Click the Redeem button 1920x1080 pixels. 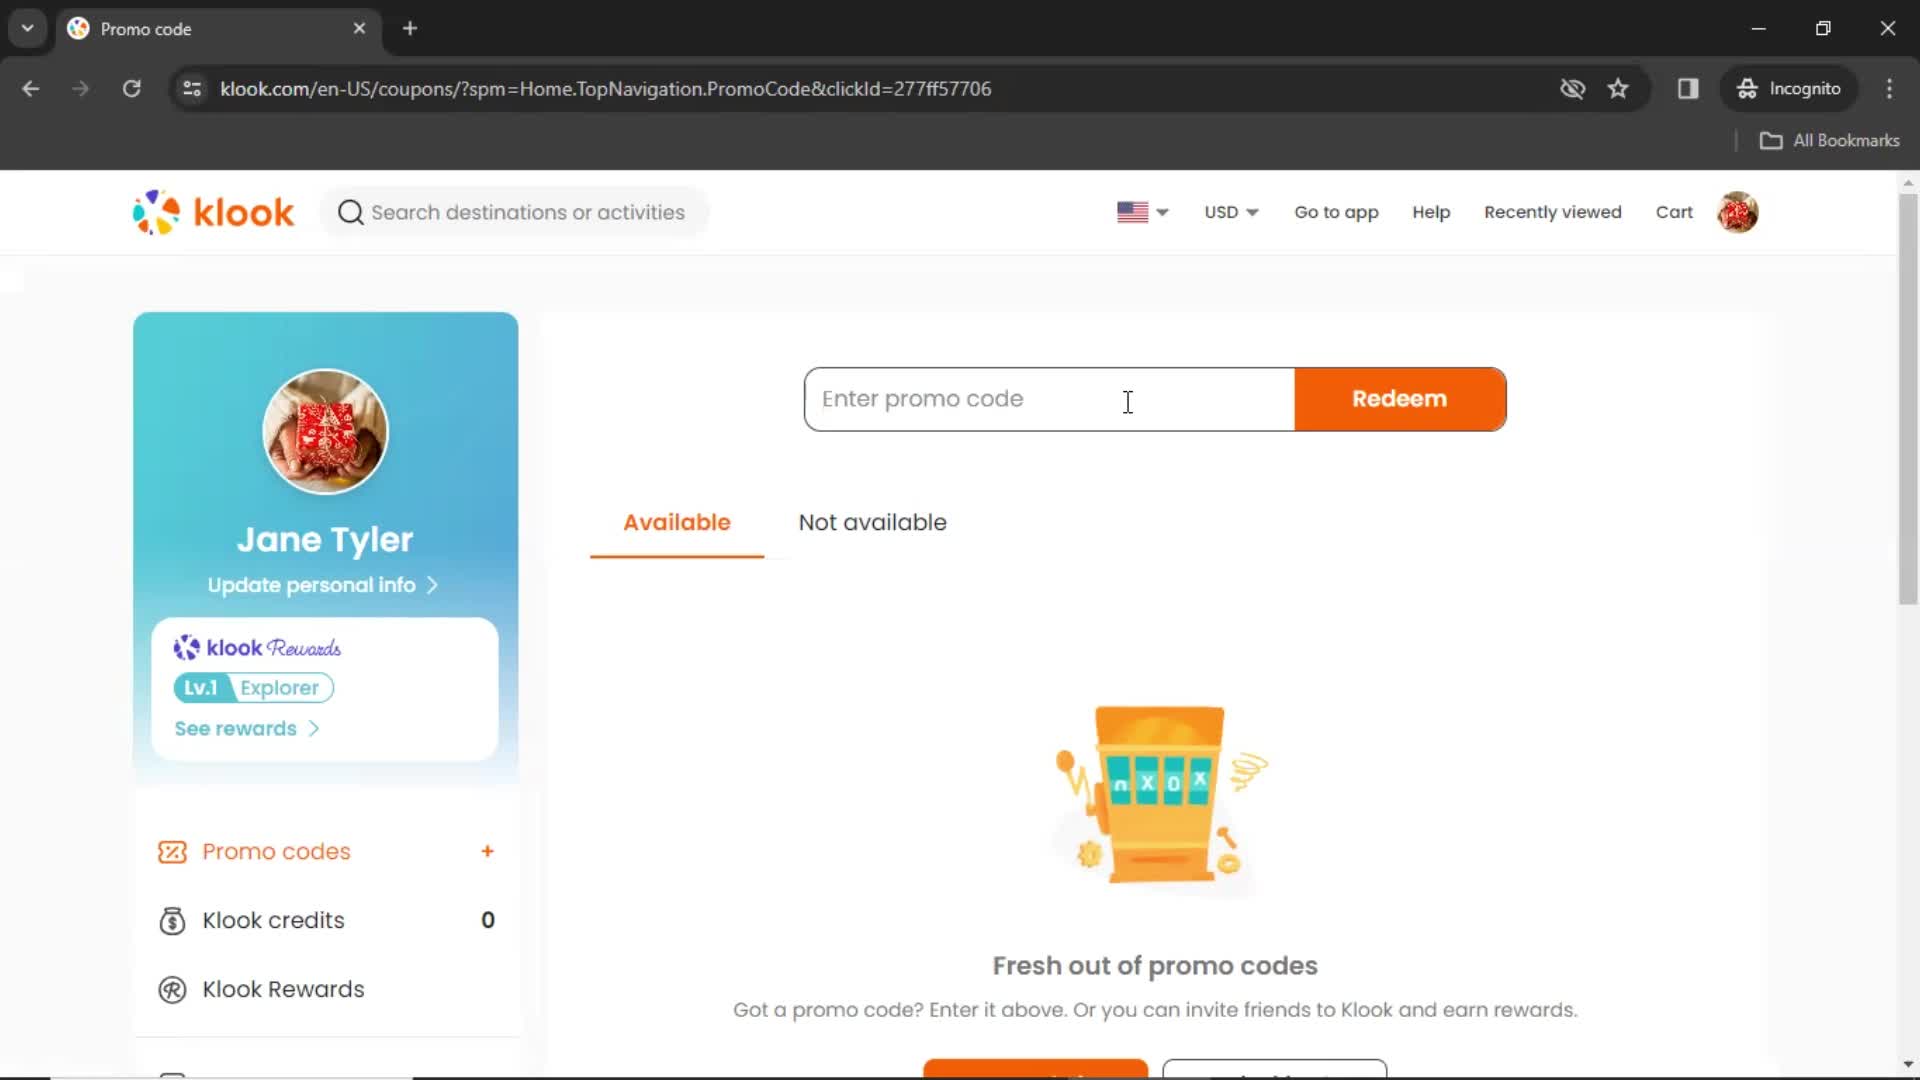click(x=1400, y=399)
